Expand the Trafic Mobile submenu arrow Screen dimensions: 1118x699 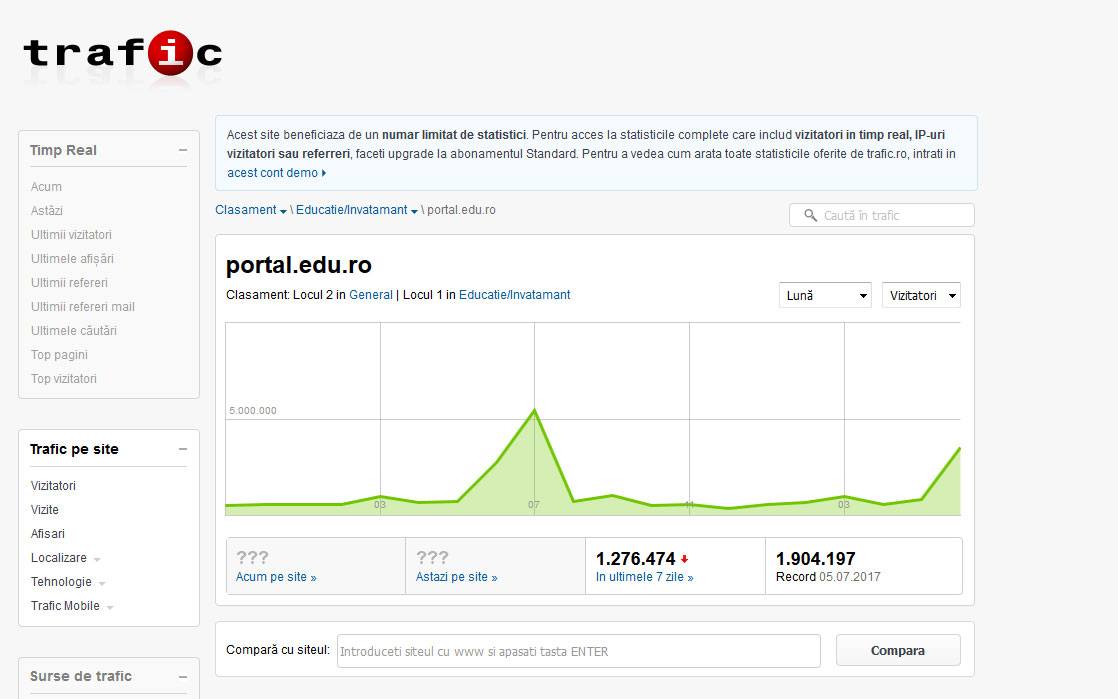(x=110, y=608)
